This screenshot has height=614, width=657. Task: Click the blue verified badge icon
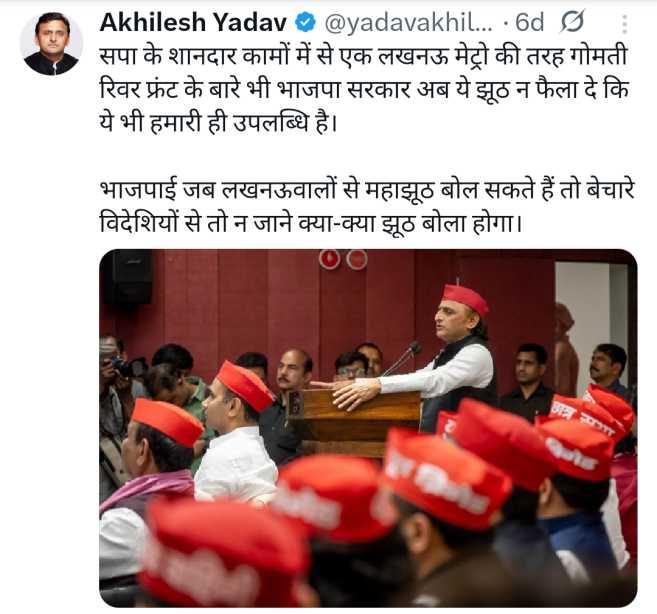point(305,22)
